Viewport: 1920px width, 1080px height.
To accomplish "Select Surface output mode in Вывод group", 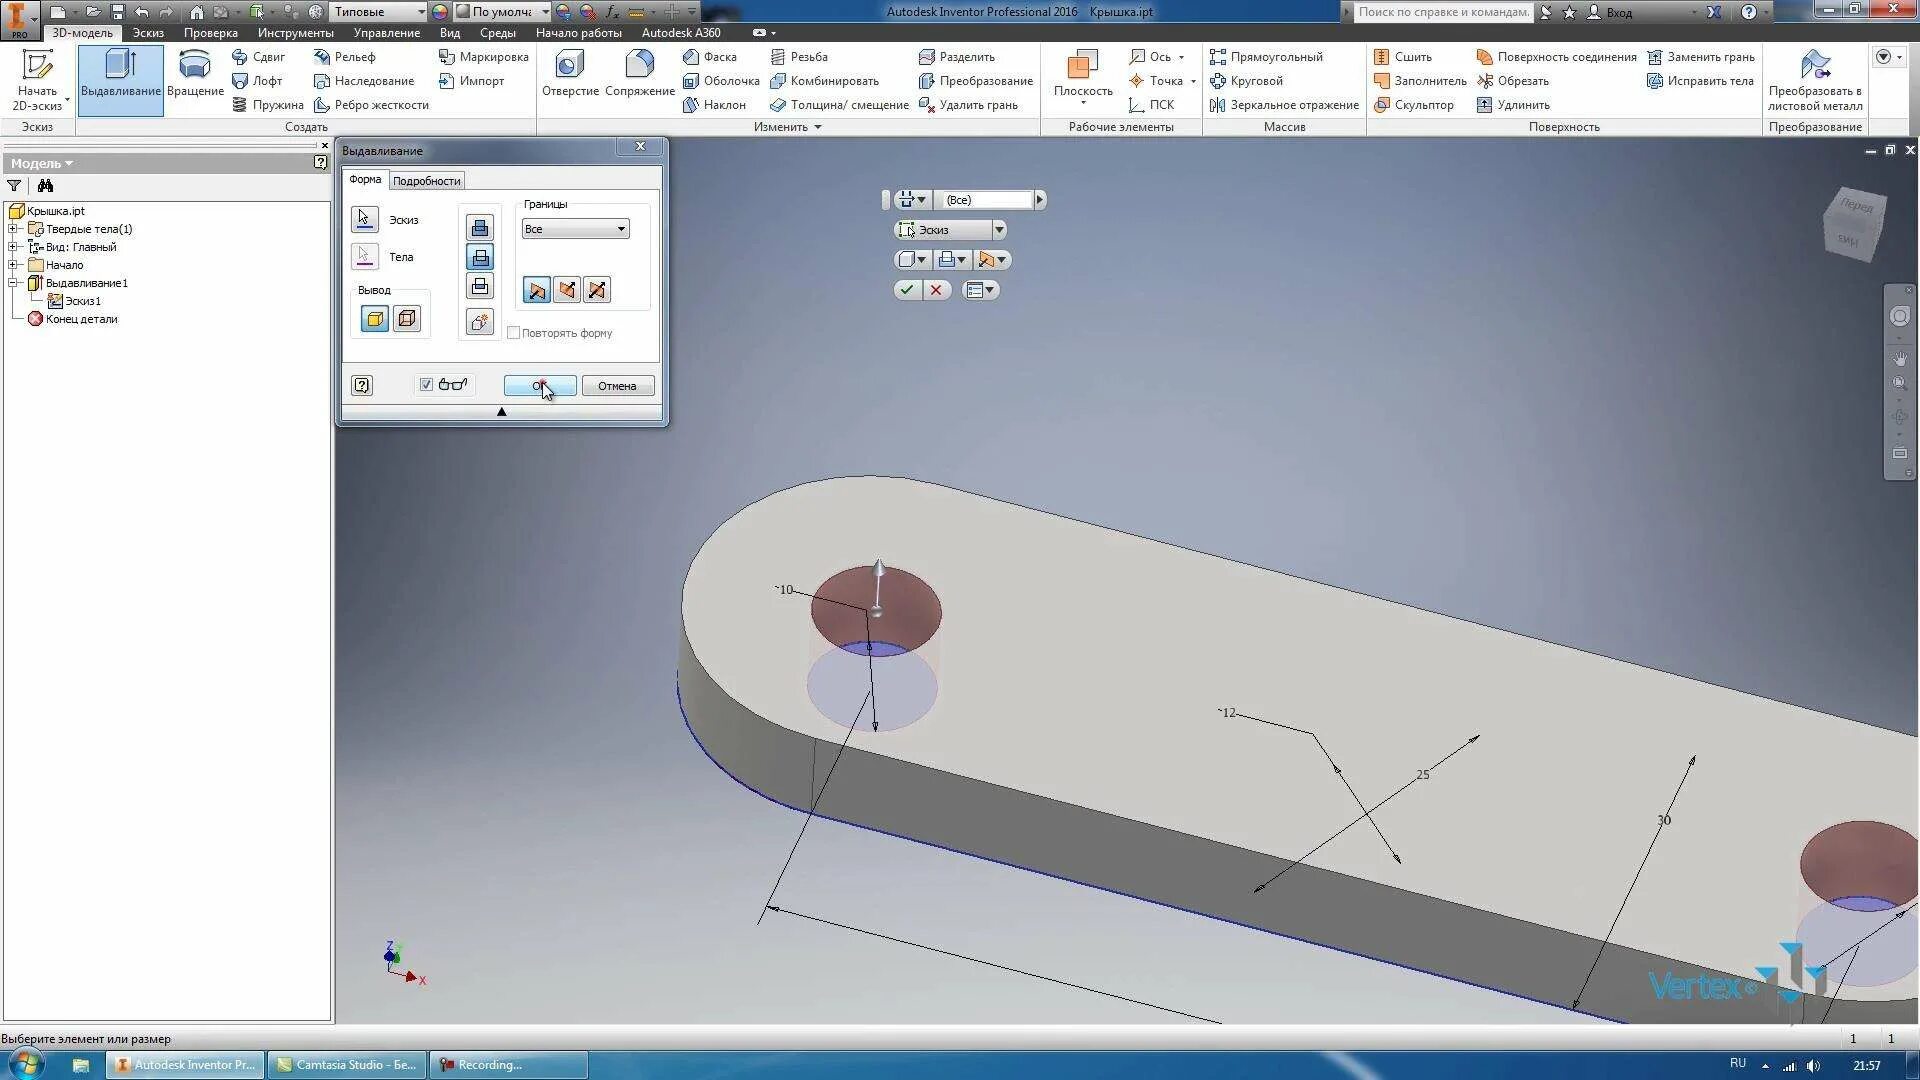I will coord(407,319).
